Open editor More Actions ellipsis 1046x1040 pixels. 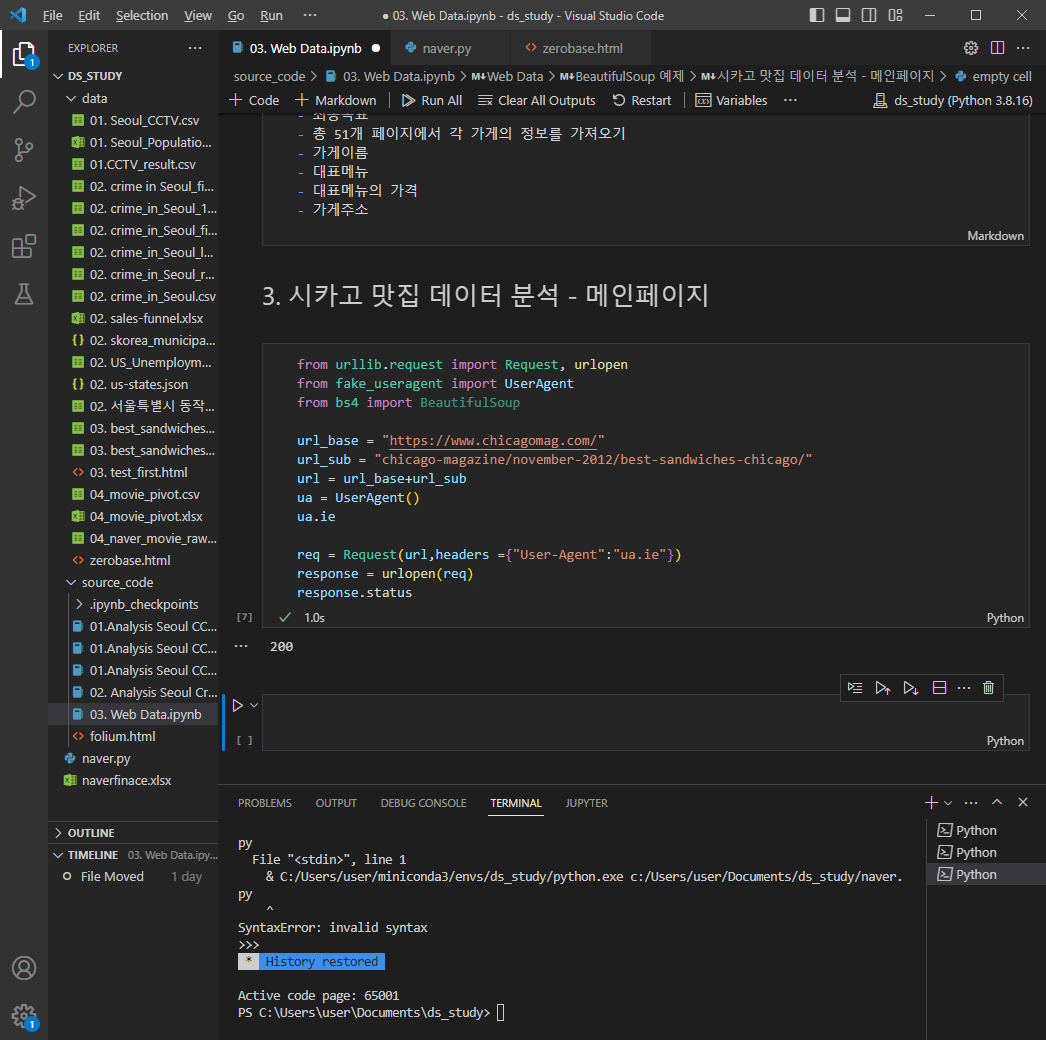point(1023,48)
